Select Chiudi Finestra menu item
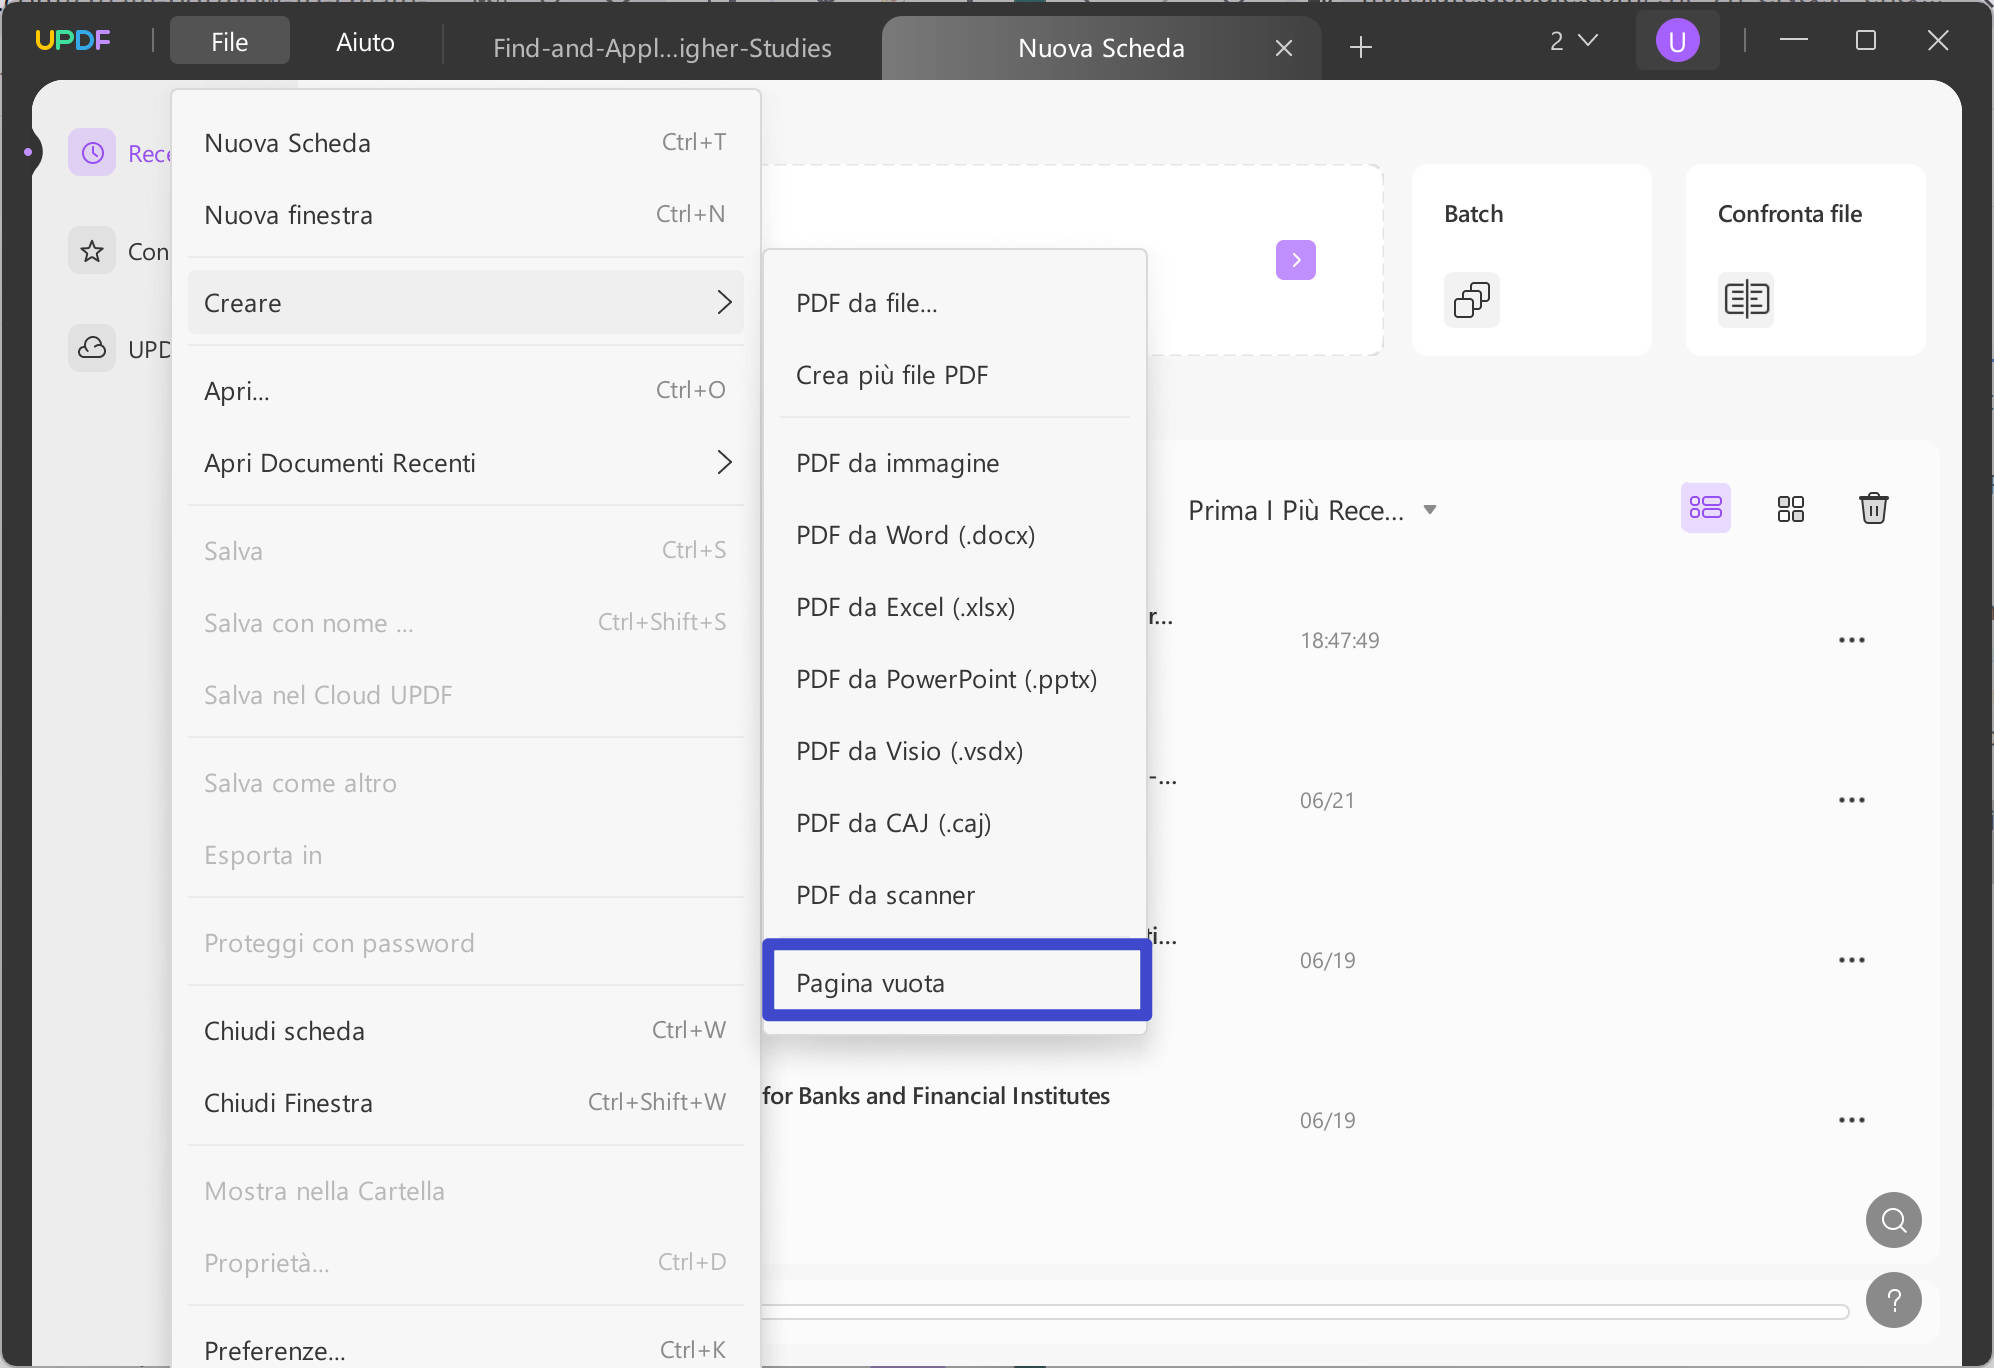Image resolution: width=1994 pixels, height=1368 pixels. pos(466,1103)
